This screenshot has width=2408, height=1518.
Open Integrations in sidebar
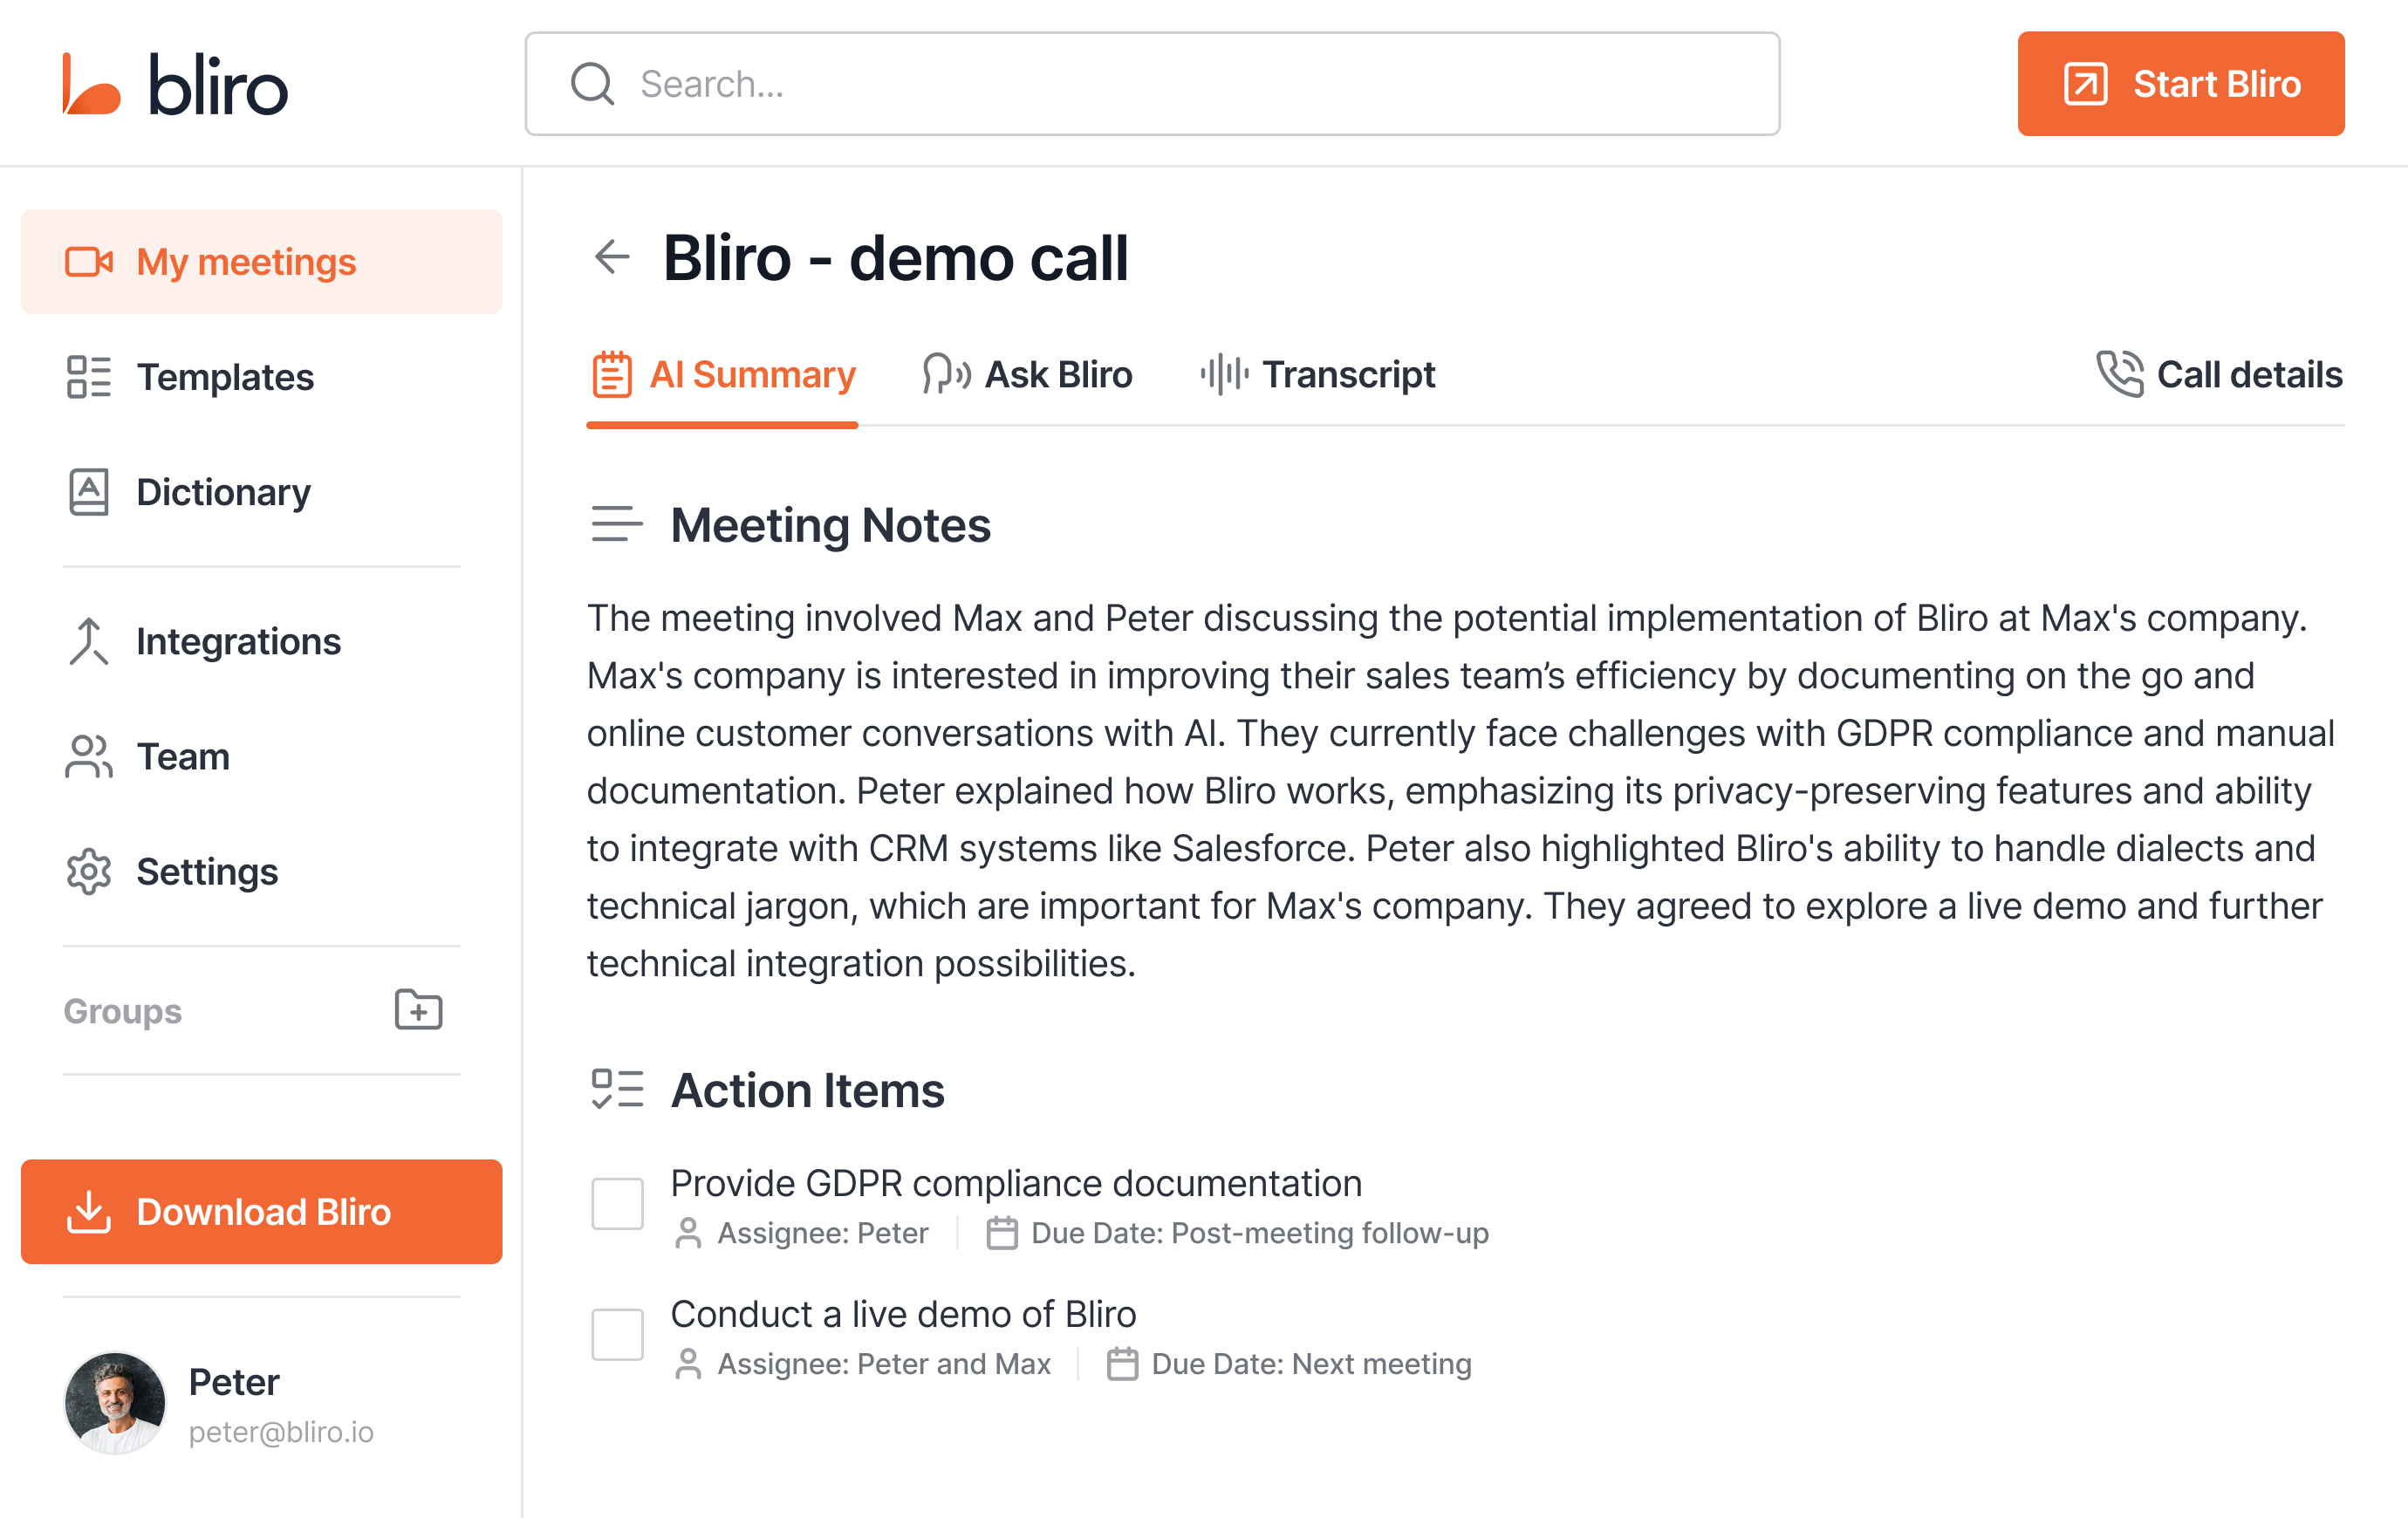(x=261, y=641)
